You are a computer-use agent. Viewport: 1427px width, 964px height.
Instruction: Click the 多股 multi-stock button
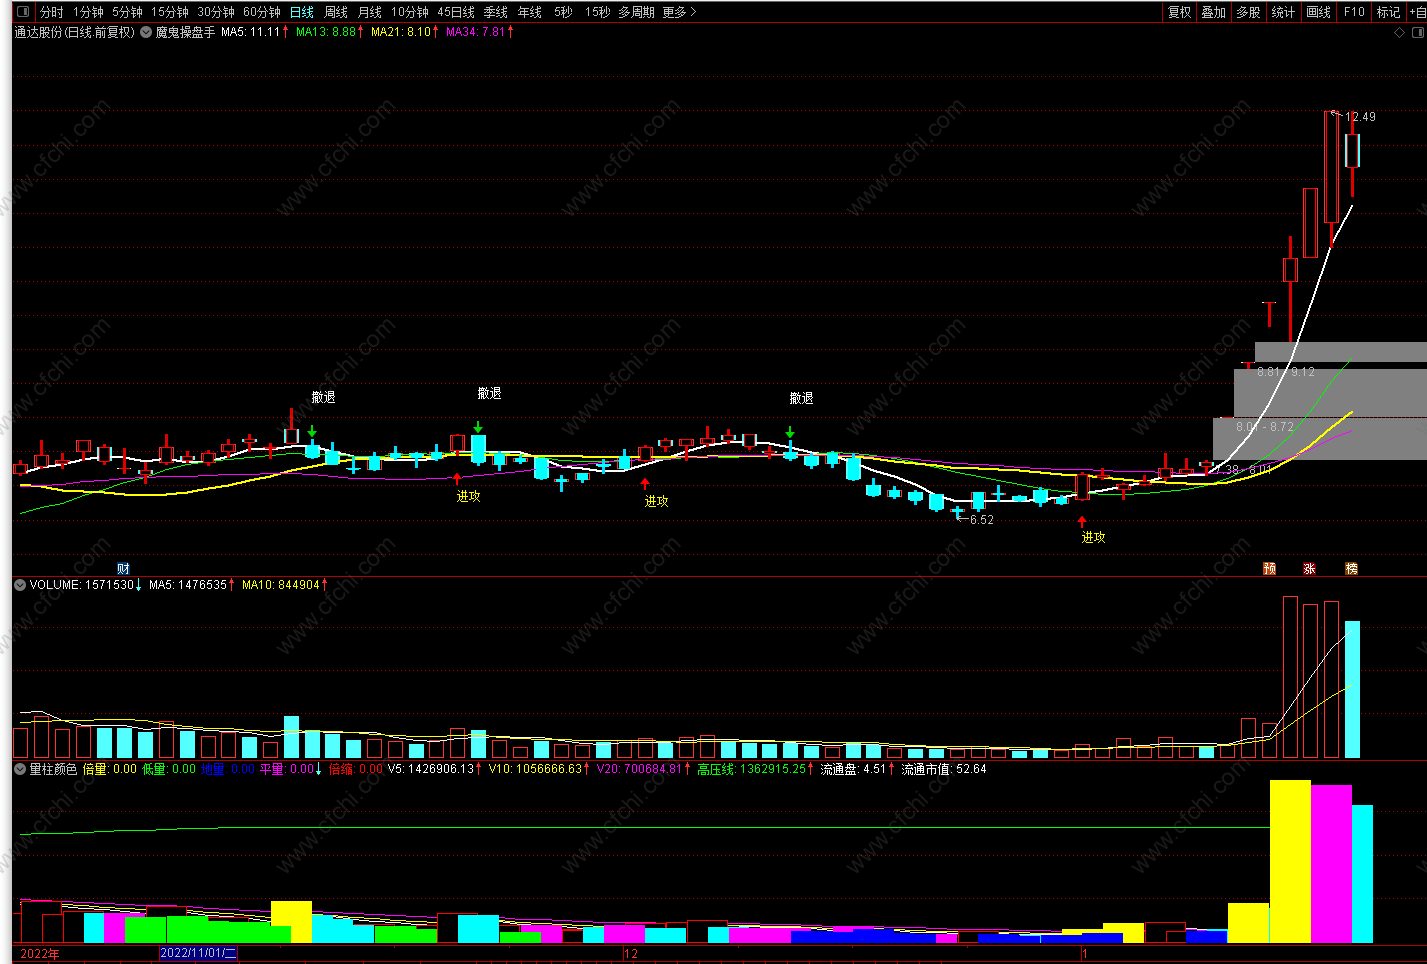[x=1248, y=12]
